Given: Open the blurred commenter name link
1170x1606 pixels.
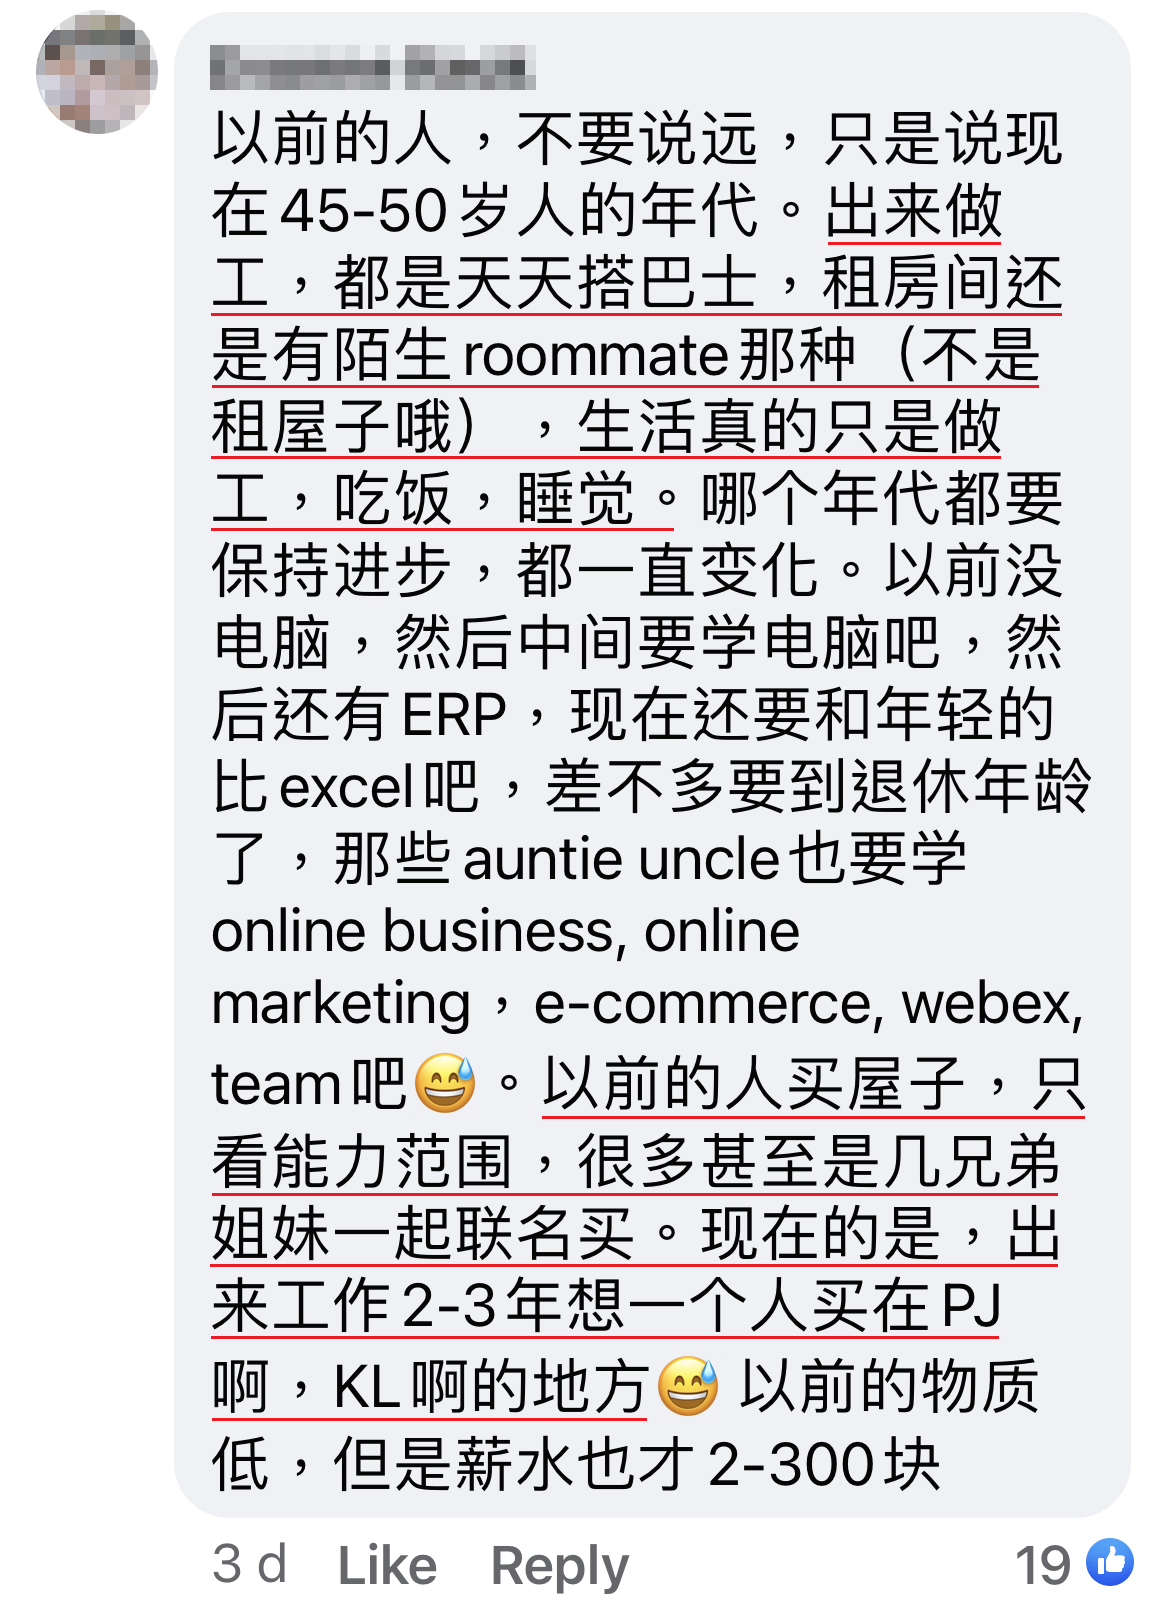Looking at the screenshot, I should 373,68.
